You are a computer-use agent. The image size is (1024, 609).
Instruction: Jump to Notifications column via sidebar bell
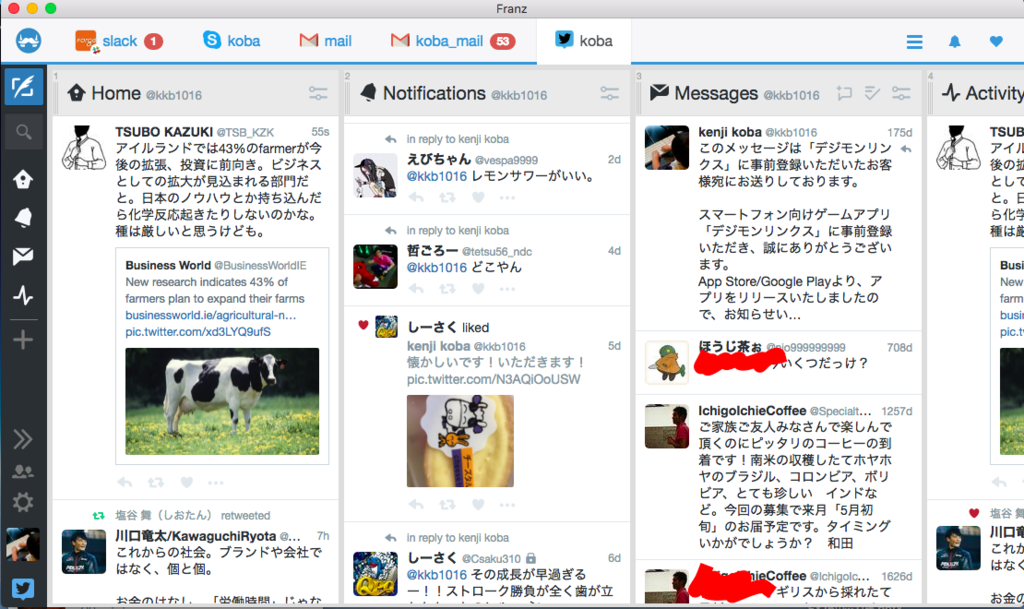pyautogui.click(x=24, y=217)
